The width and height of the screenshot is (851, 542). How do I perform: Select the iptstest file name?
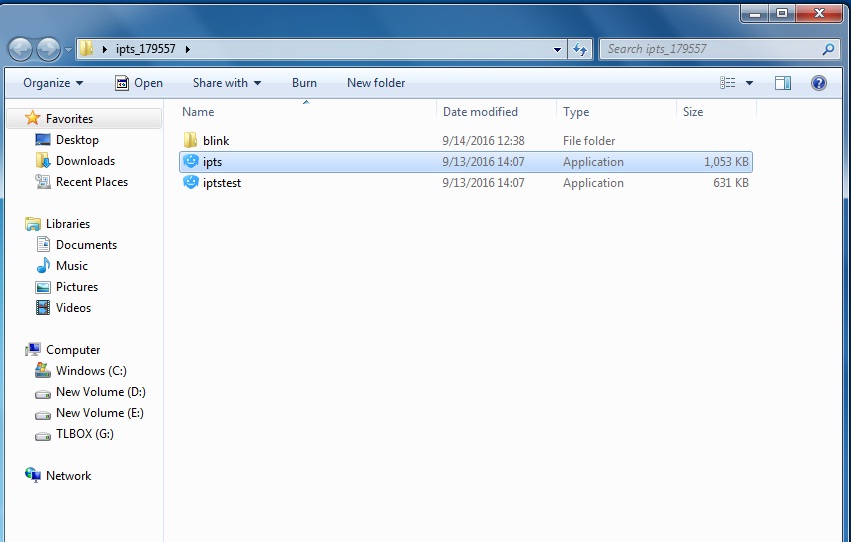pos(222,183)
